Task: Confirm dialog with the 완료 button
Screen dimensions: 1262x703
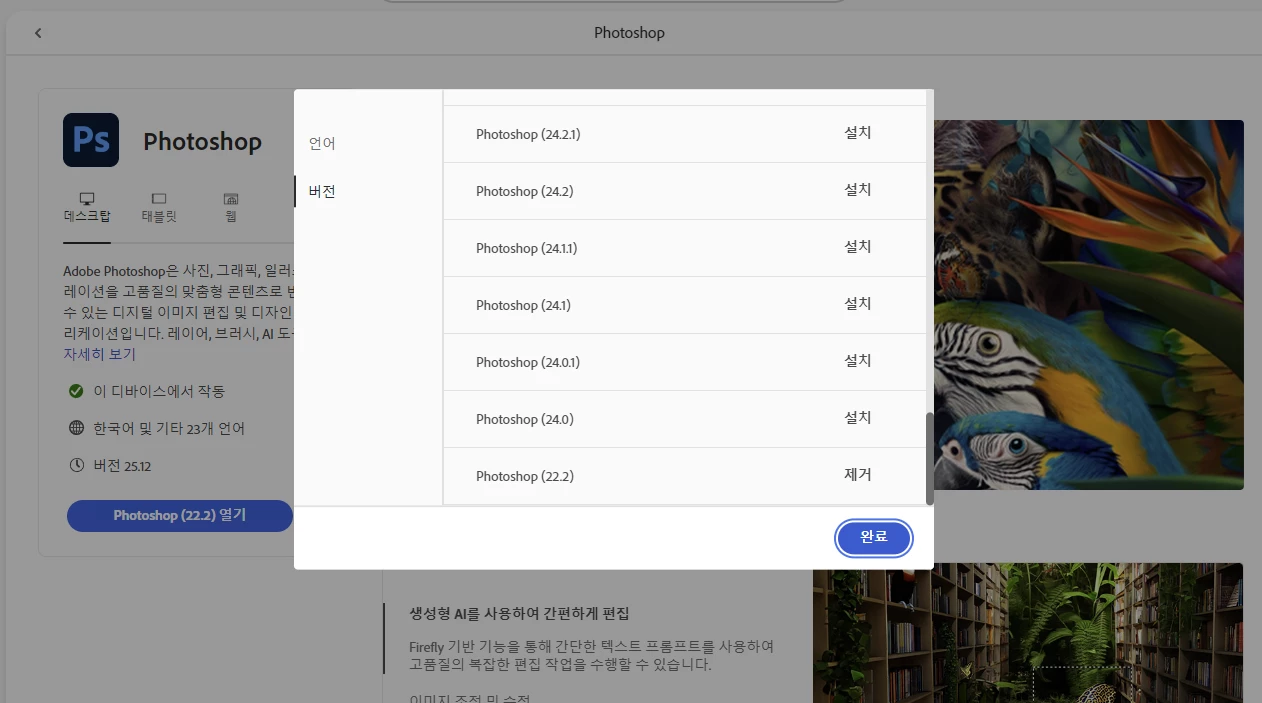Action: [874, 537]
